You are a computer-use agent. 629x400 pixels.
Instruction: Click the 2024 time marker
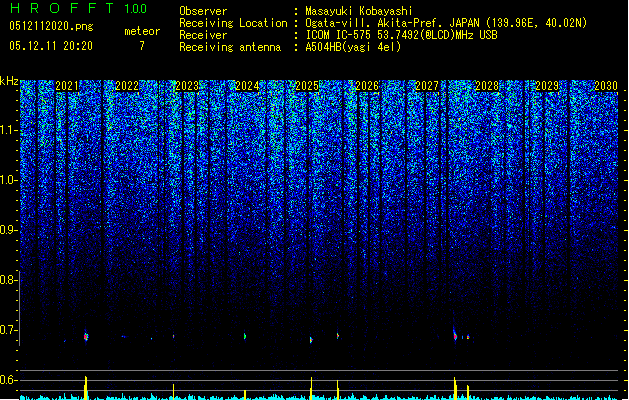(247, 86)
